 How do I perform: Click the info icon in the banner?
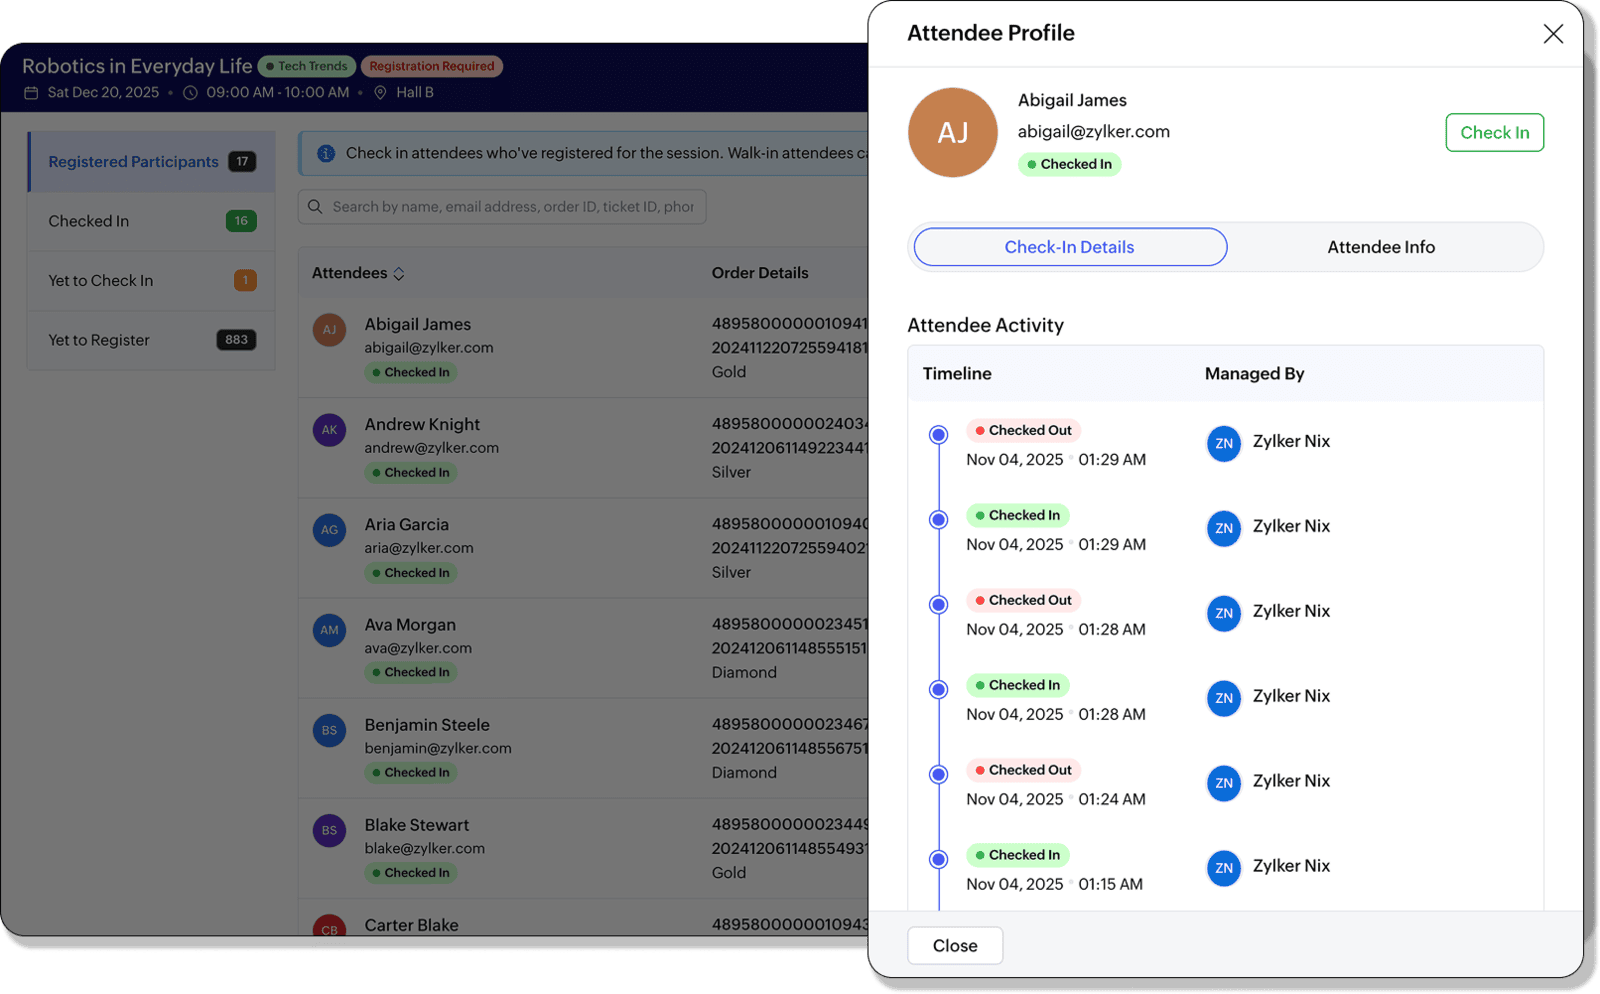click(x=326, y=153)
